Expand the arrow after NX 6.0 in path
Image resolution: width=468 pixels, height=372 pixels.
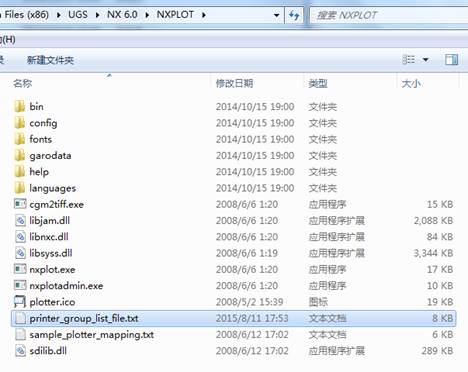(147, 15)
